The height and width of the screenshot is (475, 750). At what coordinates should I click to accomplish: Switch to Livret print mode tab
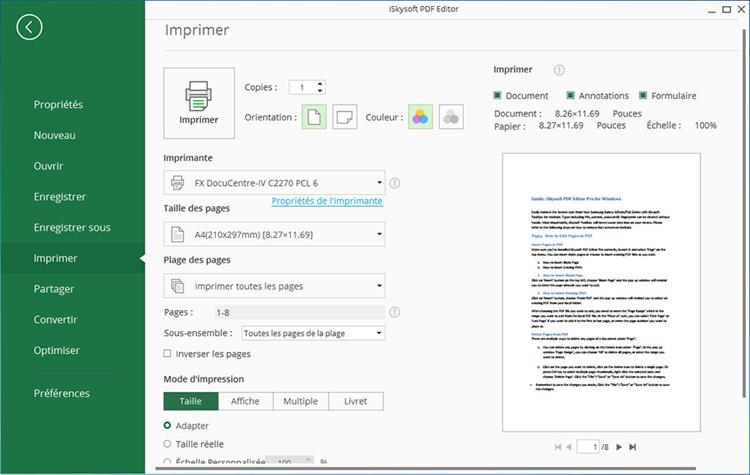coord(356,401)
